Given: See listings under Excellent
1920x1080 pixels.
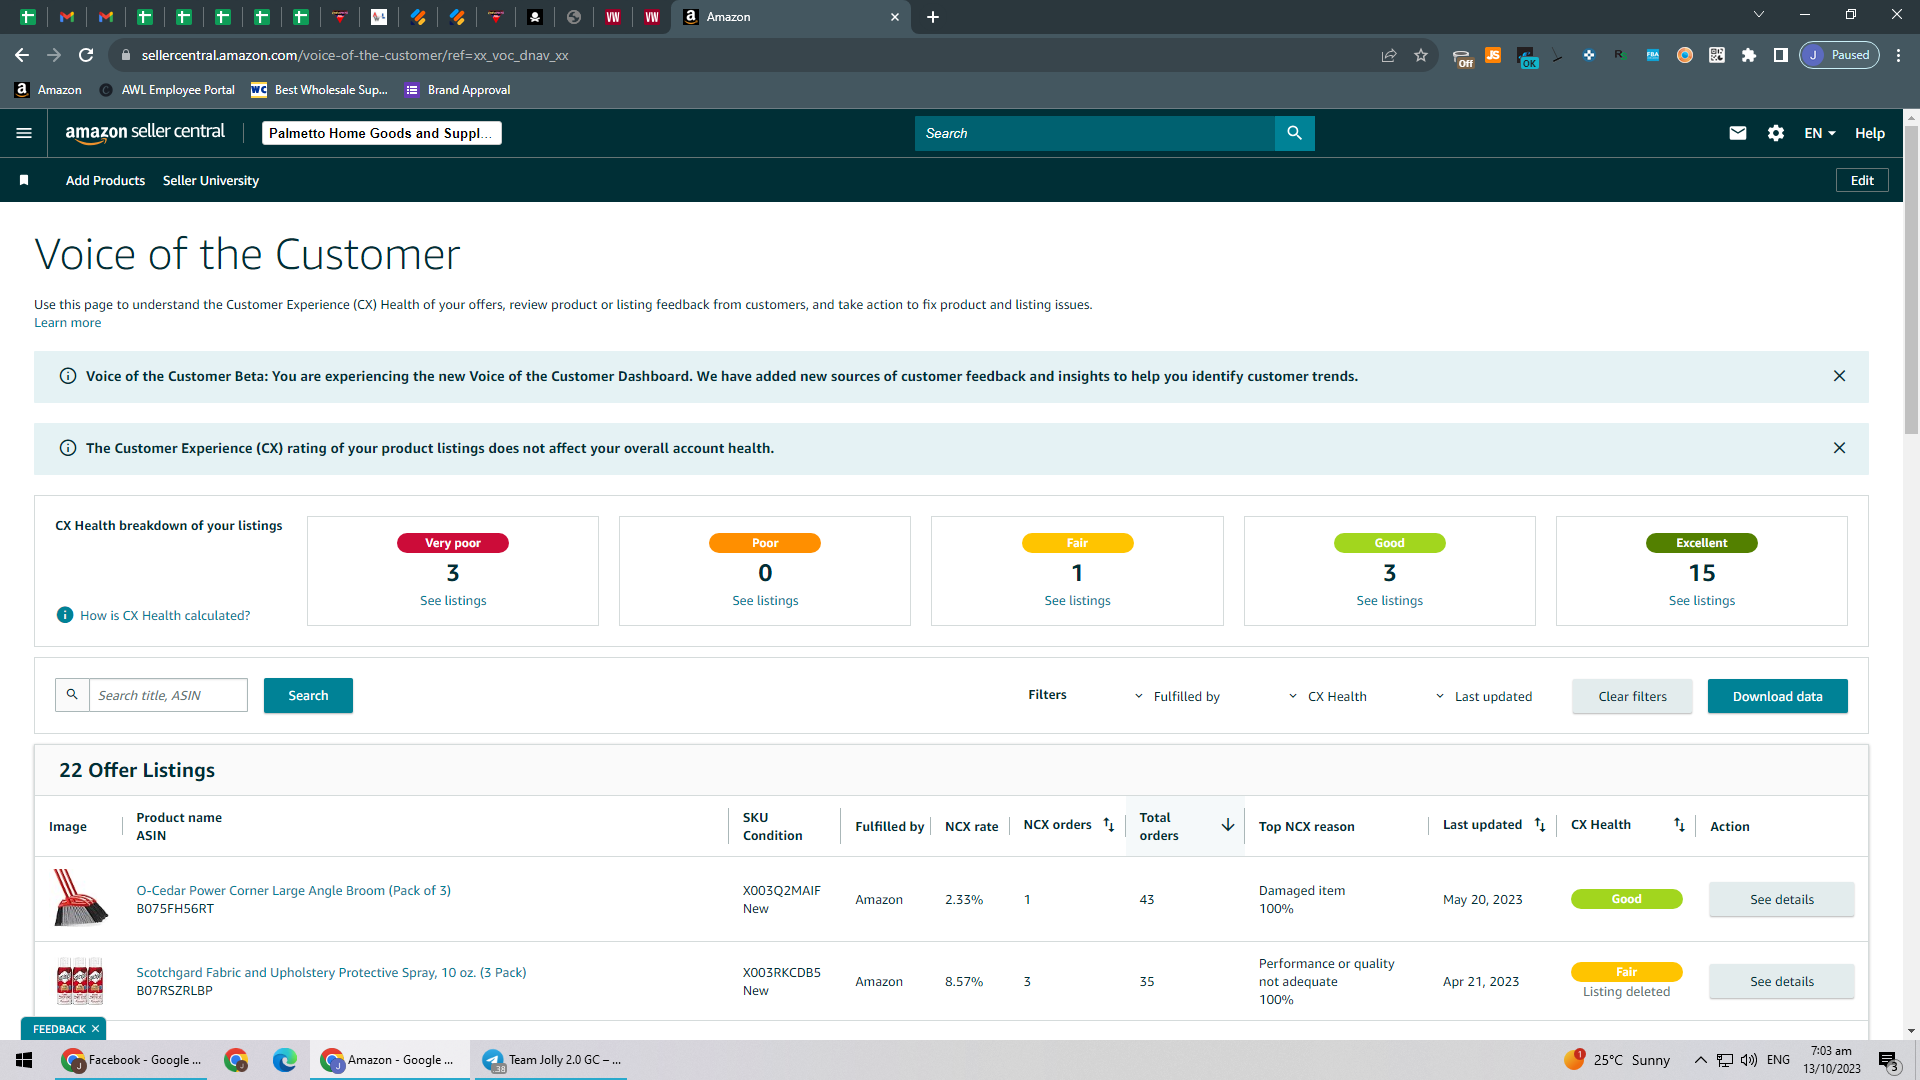Looking at the screenshot, I should (1701, 600).
